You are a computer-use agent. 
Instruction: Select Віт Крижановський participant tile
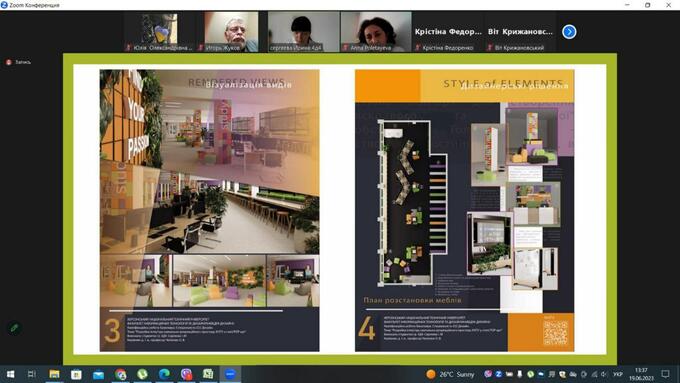[x=520, y=32]
